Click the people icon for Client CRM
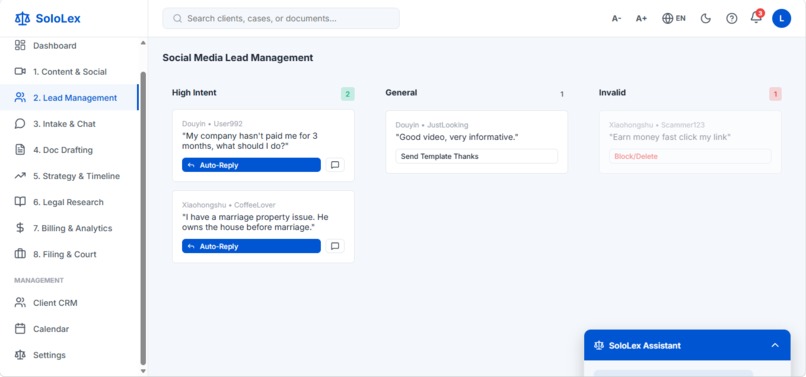 (x=20, y=302)
